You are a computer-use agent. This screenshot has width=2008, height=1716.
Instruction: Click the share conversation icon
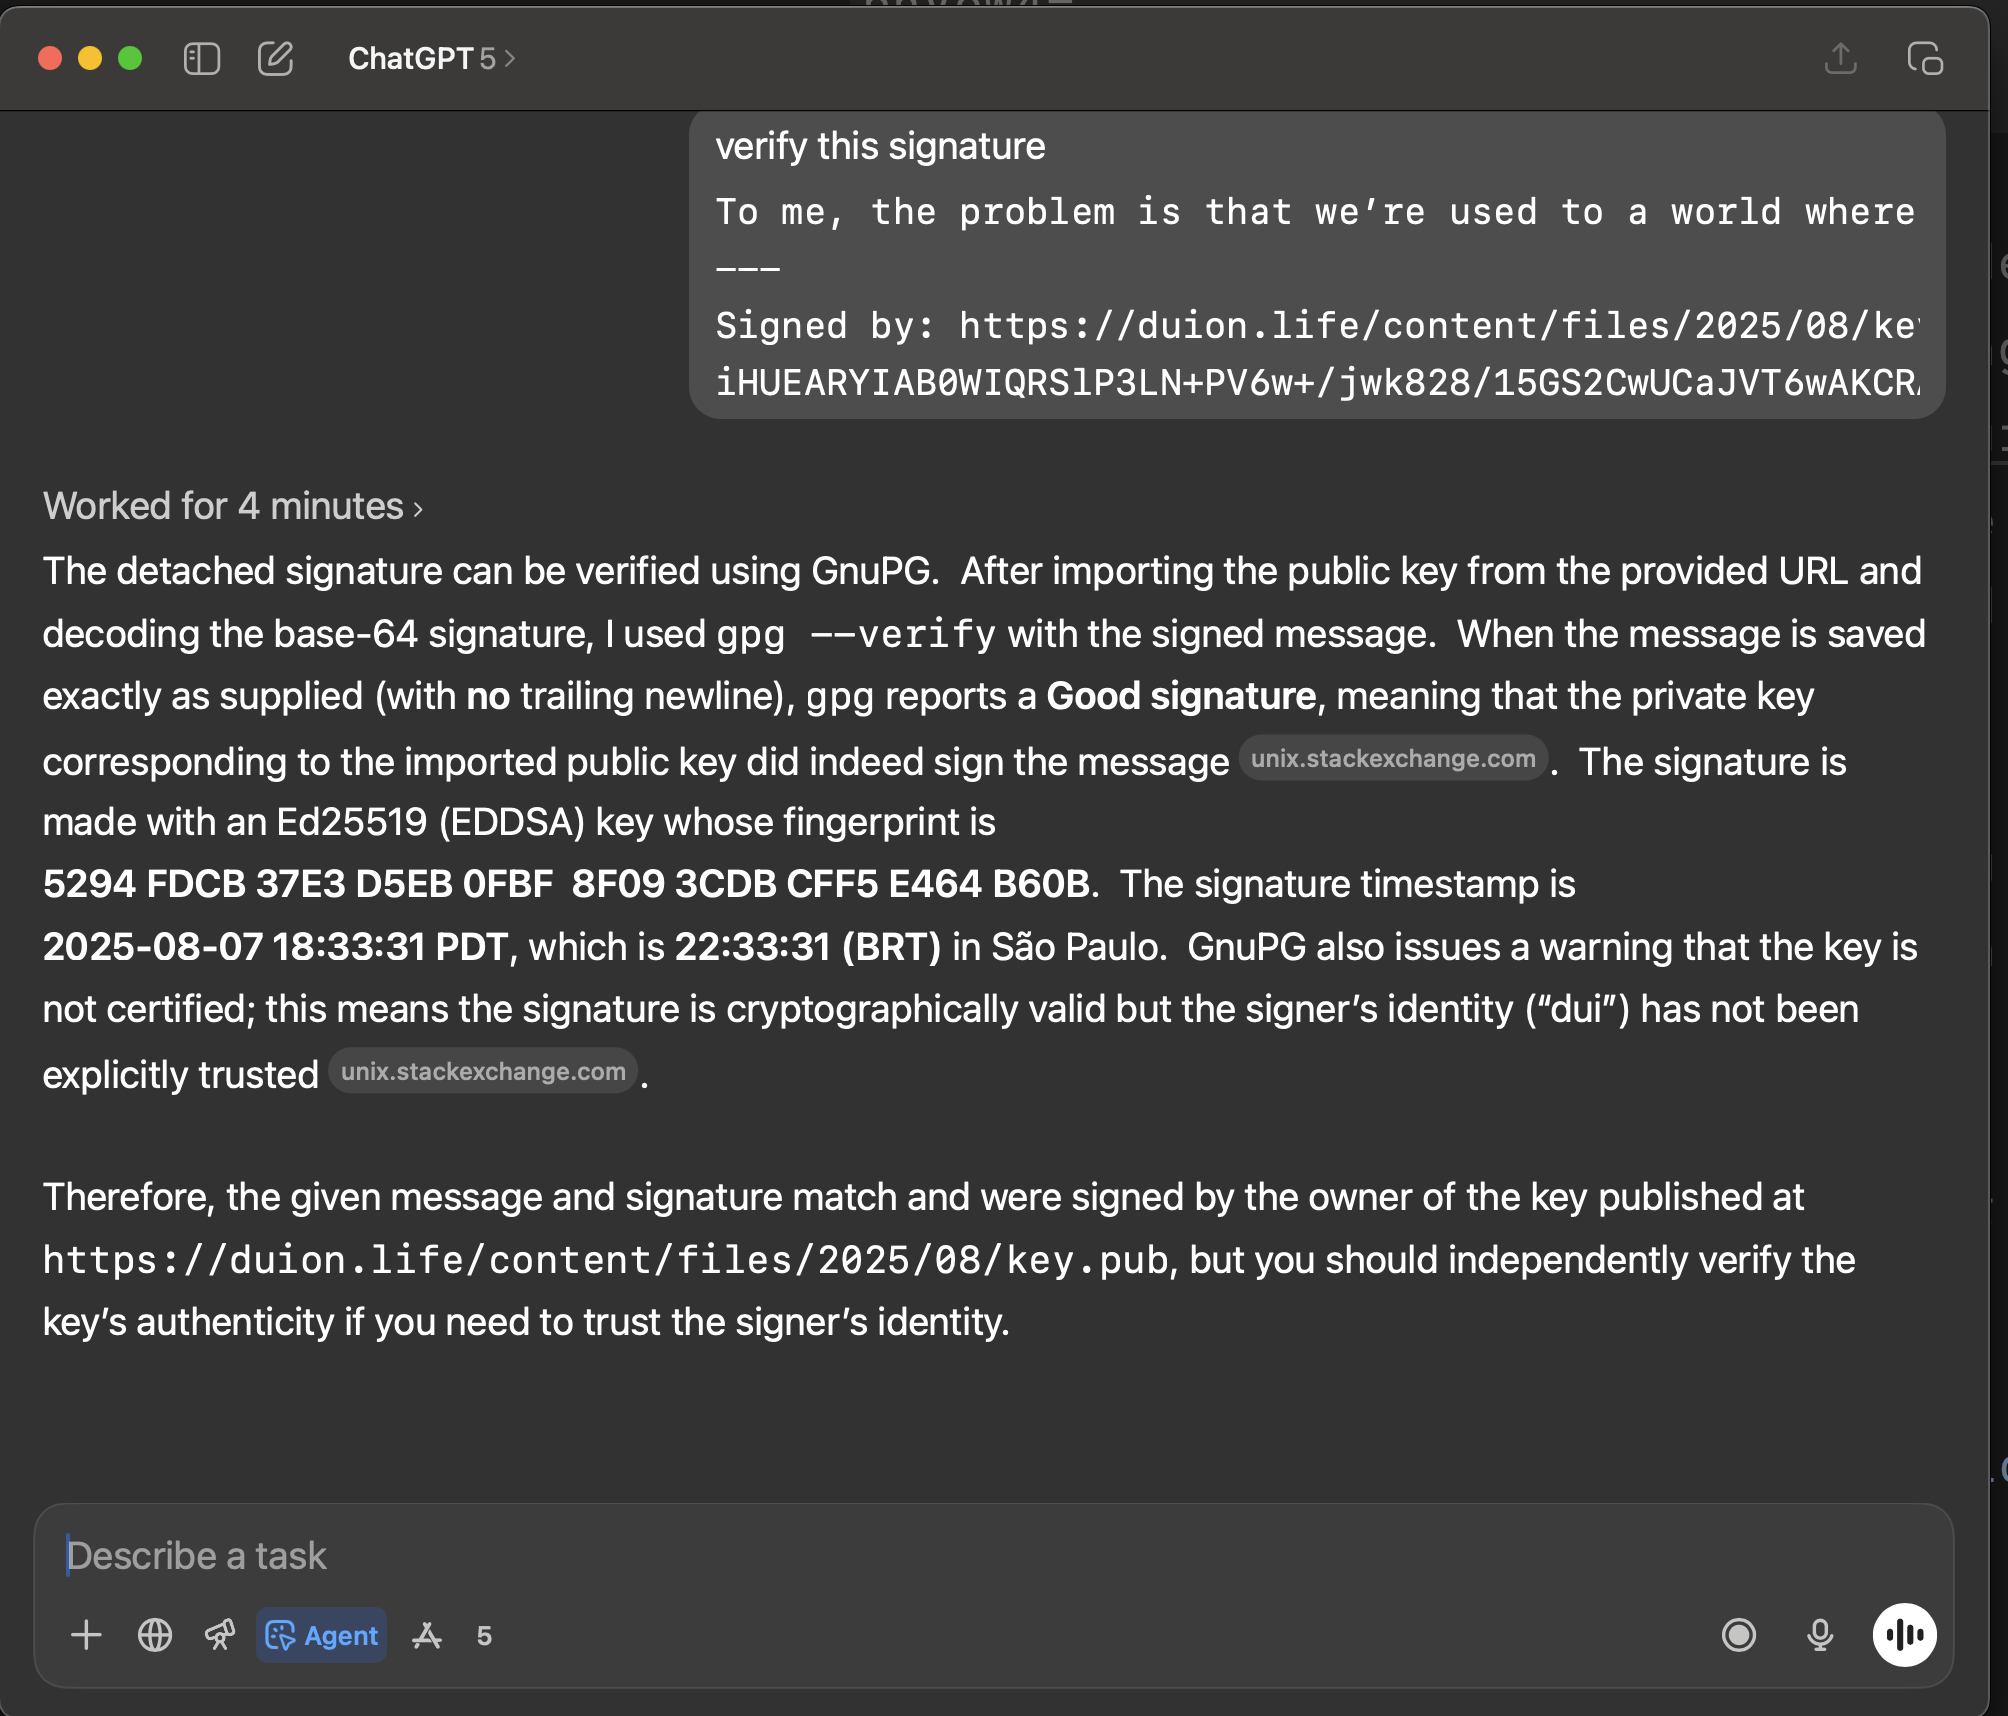point(1840,59)
